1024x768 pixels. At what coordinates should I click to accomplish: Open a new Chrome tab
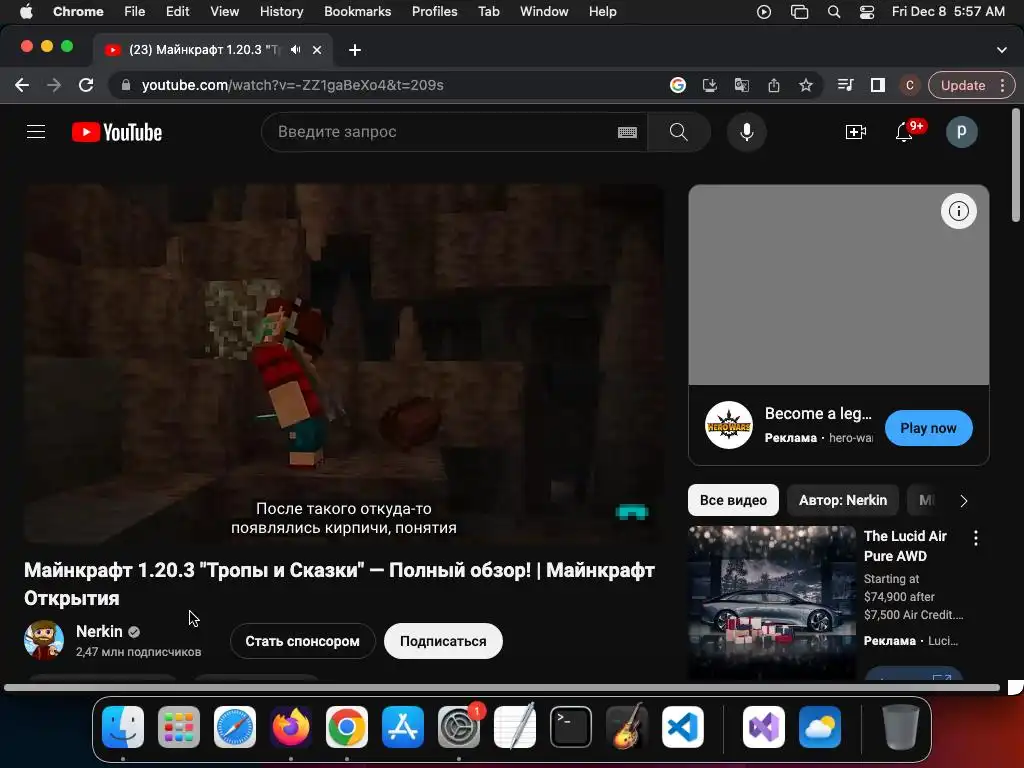click(355, 50)
